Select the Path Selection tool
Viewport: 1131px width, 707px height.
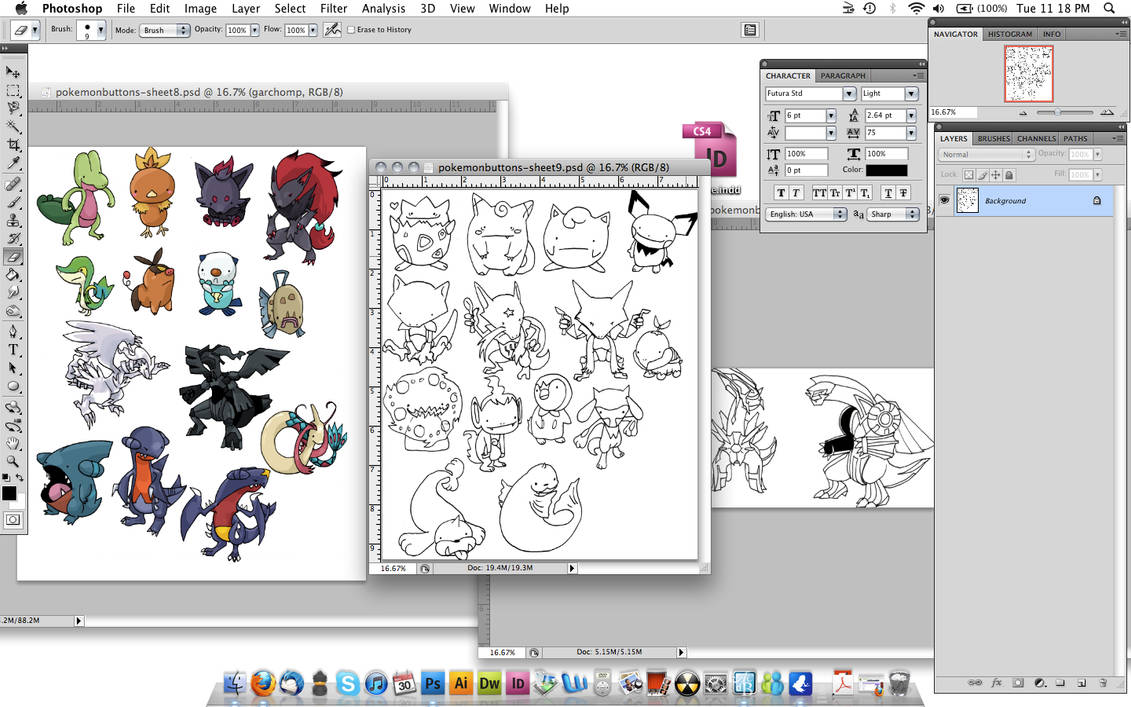point(13,368)
